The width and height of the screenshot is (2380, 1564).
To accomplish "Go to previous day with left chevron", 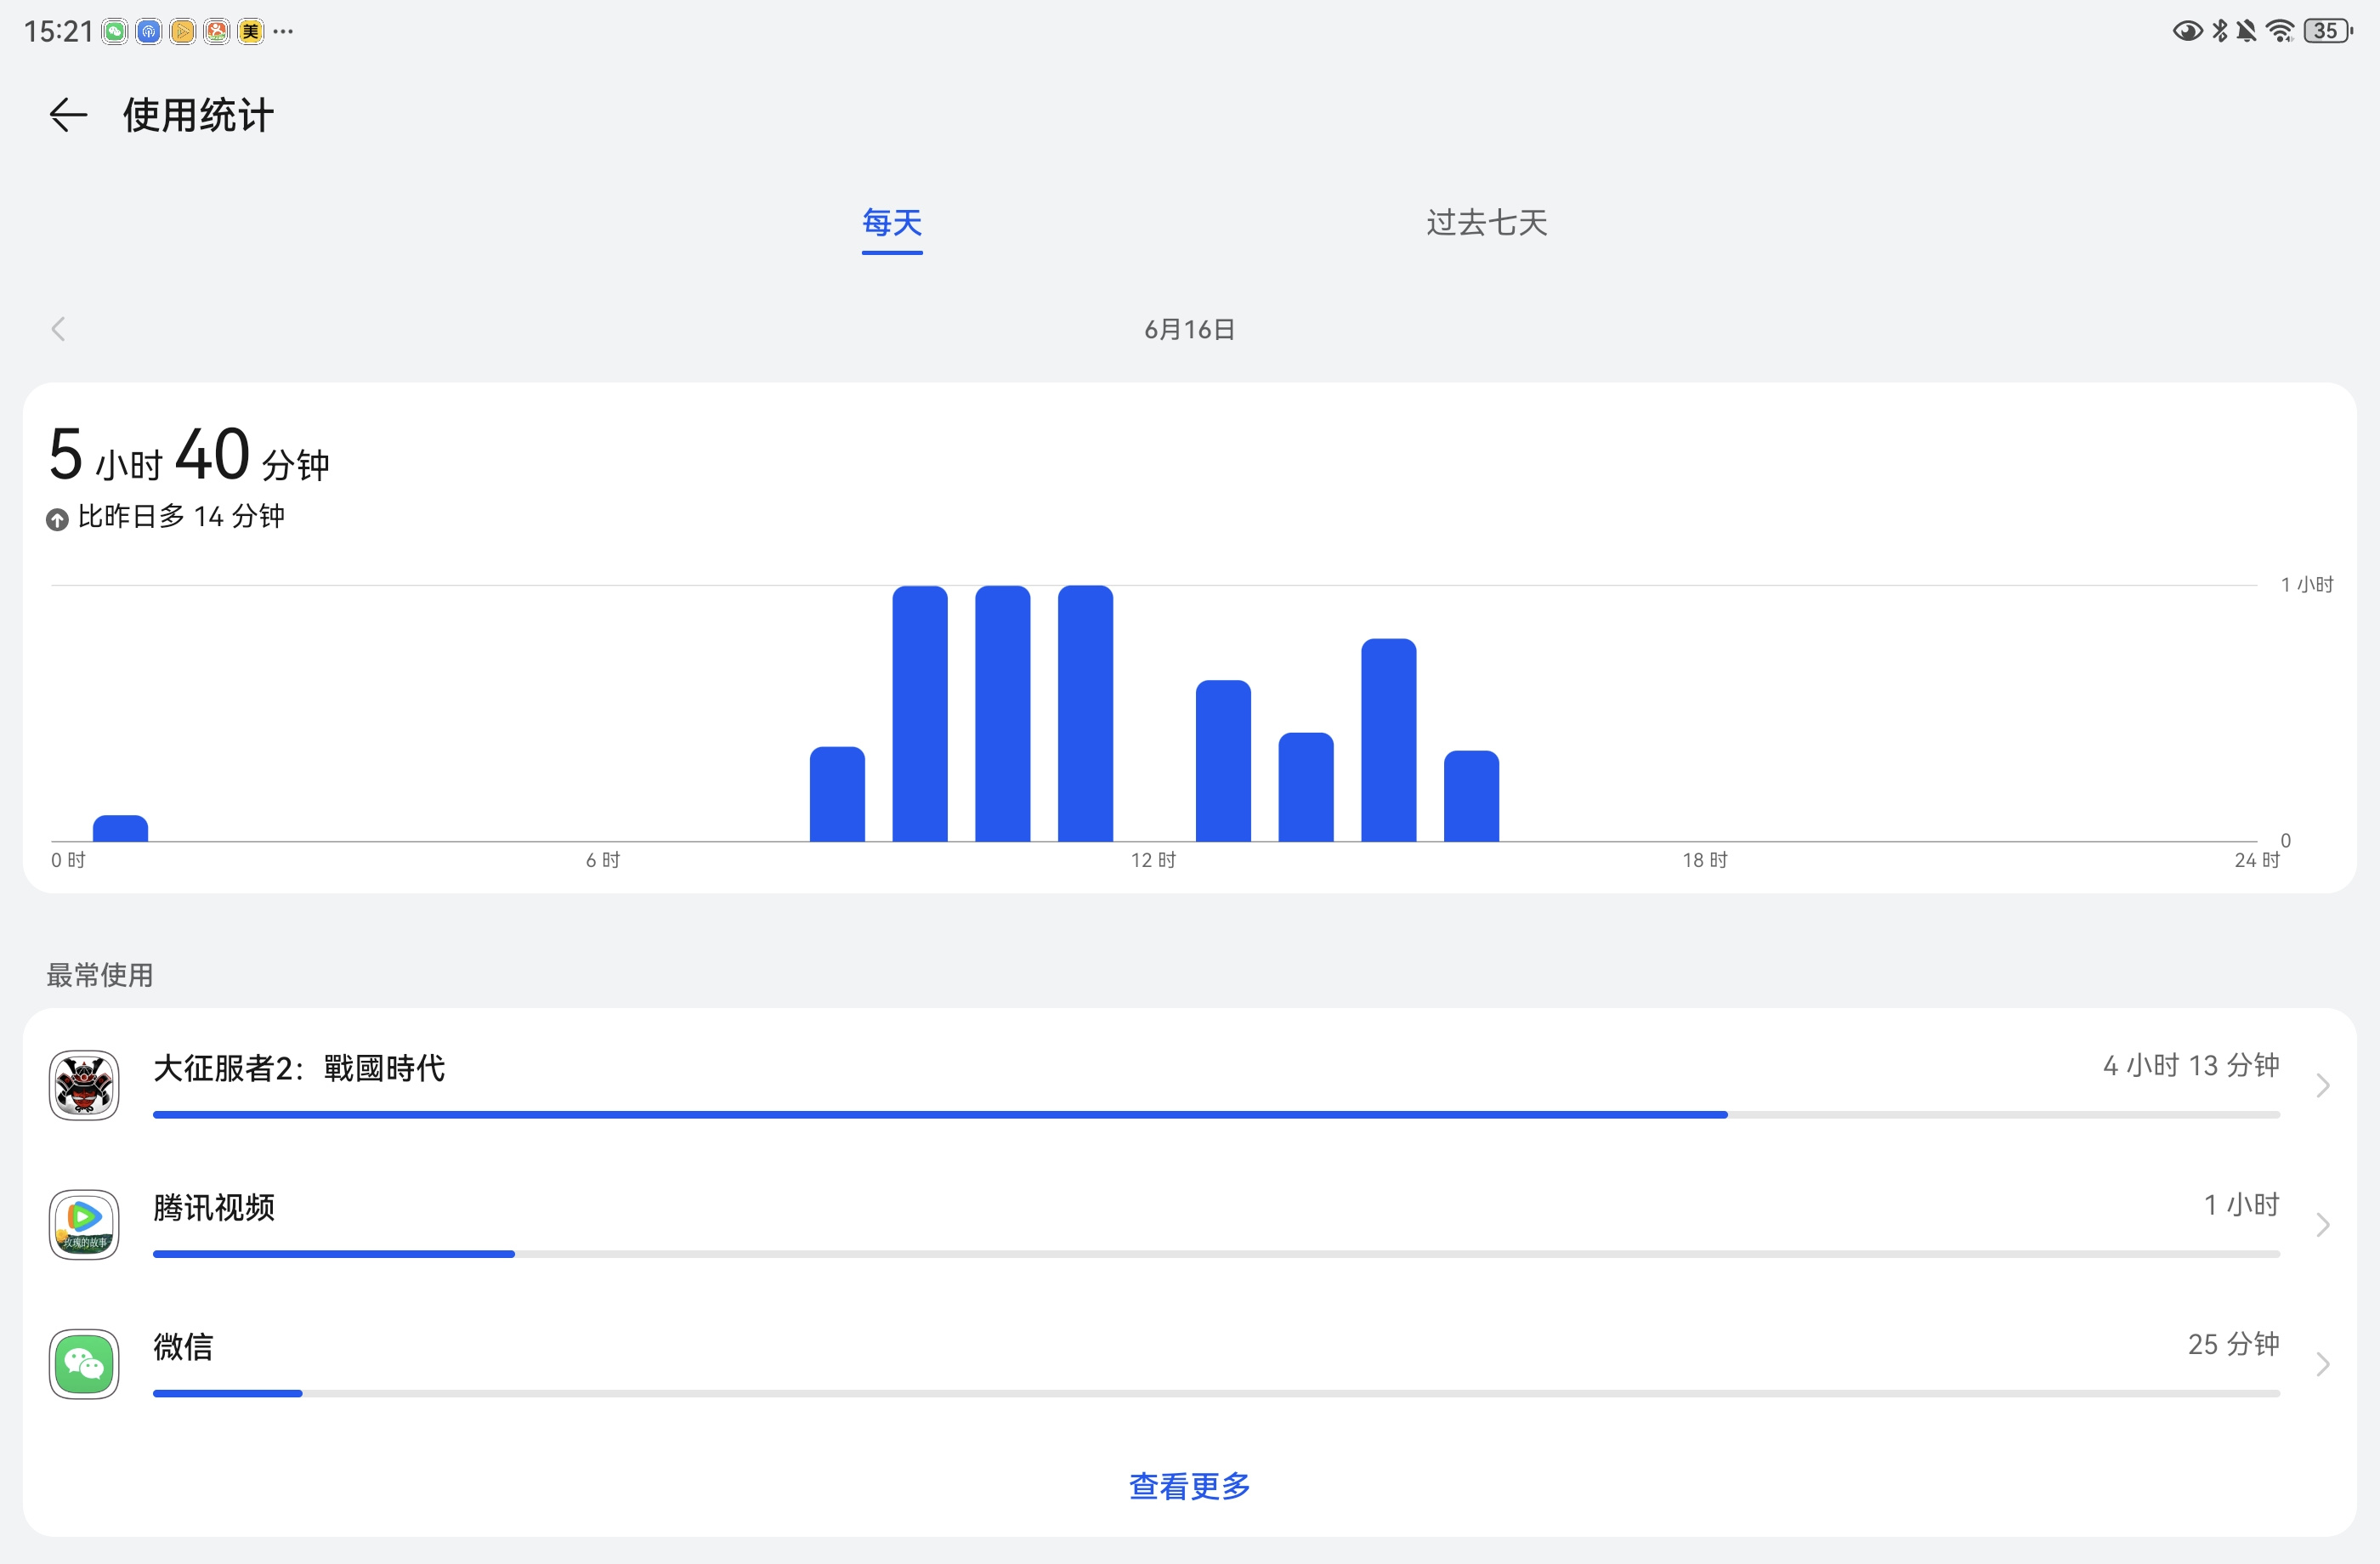I will click(58, 329).
